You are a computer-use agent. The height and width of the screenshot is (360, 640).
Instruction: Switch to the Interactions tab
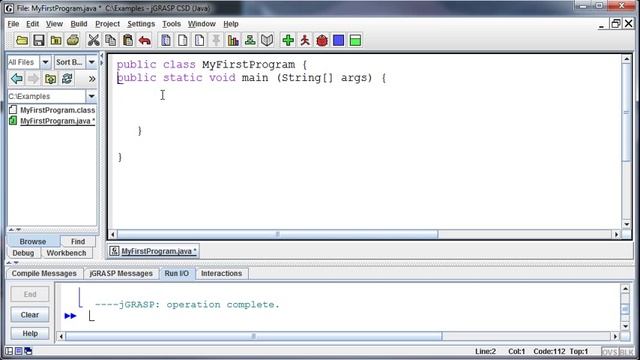221,273
